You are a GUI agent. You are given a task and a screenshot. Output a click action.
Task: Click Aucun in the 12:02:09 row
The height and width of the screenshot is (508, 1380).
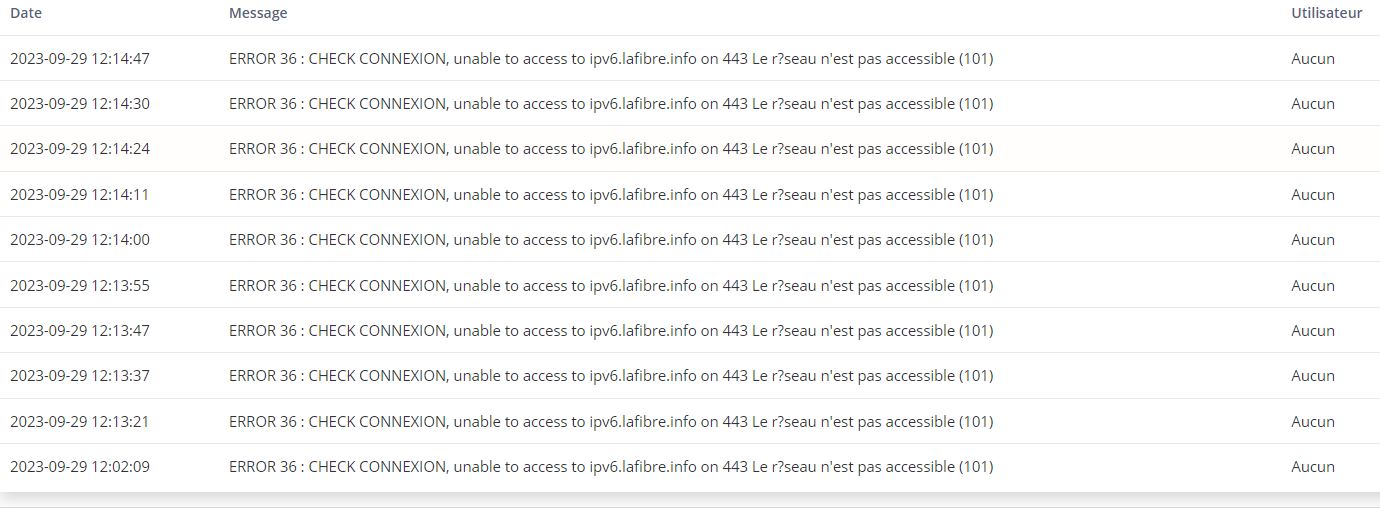(x=1313, y=466)
